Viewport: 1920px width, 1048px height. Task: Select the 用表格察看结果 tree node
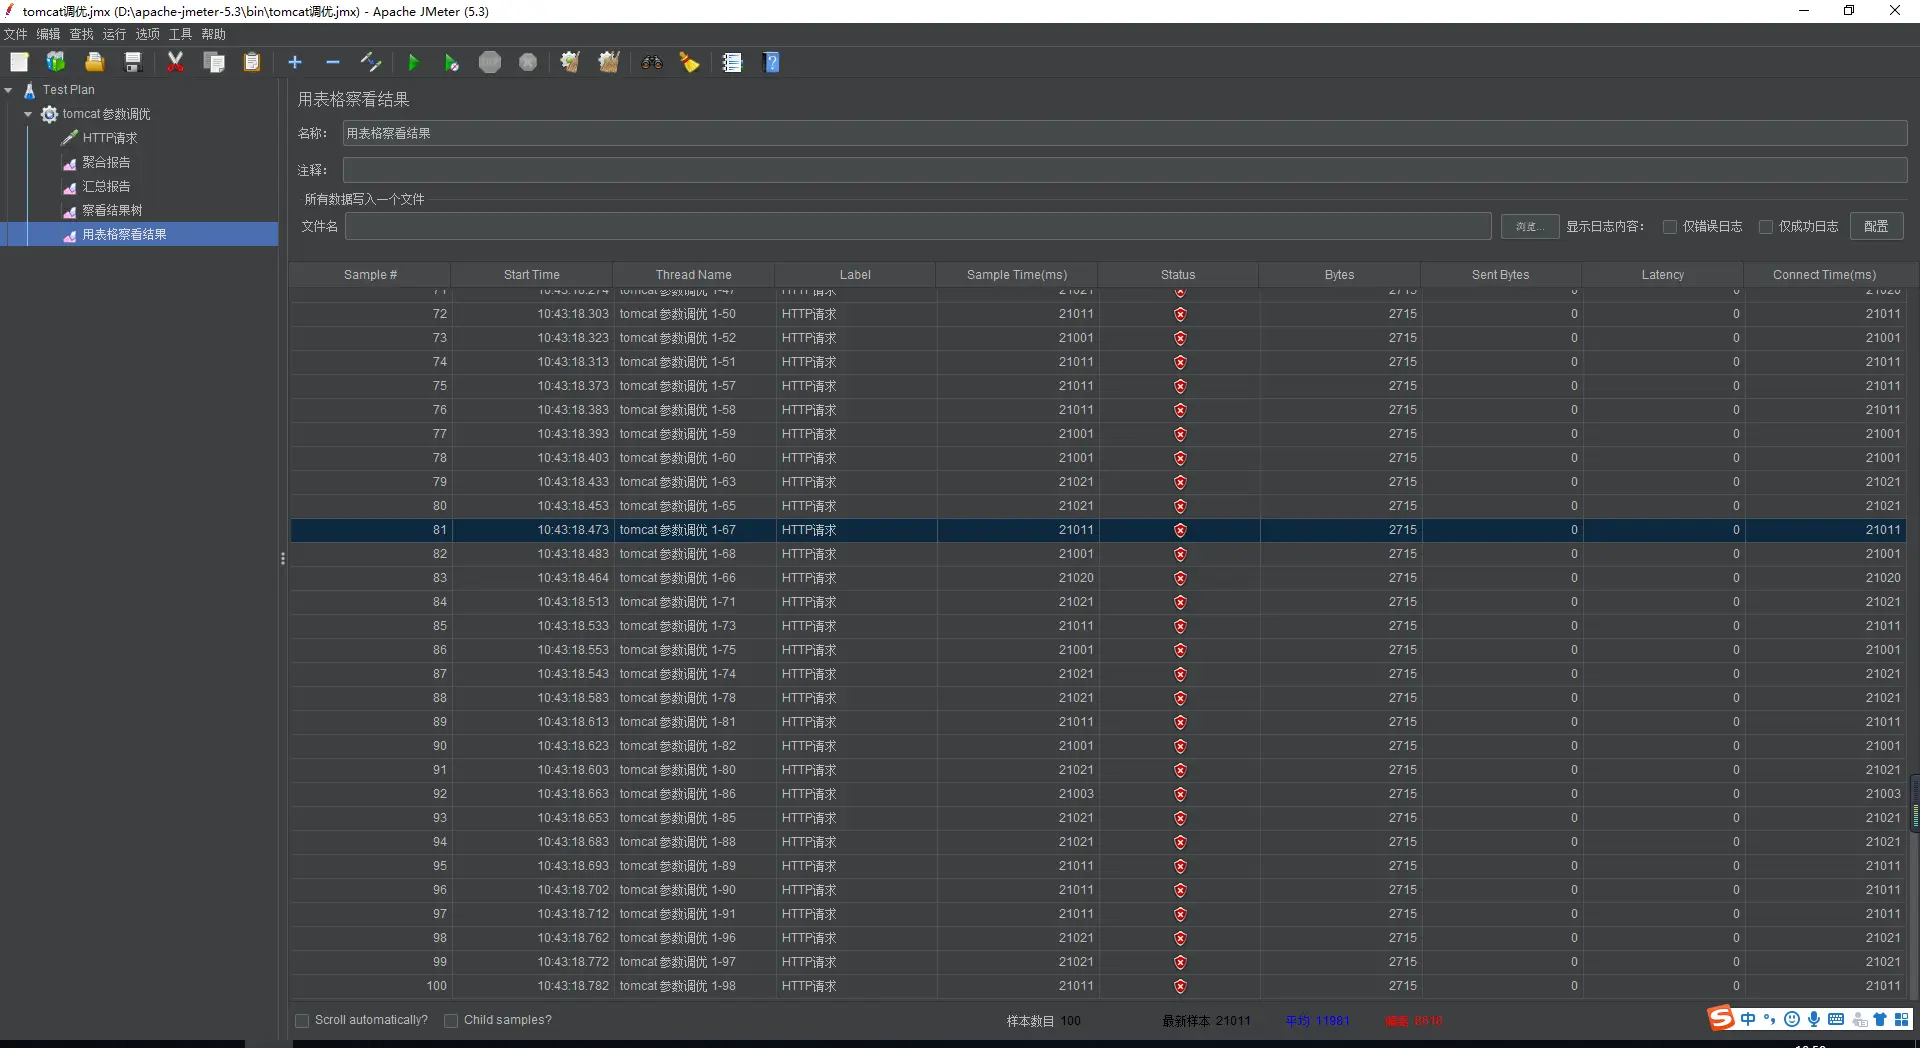[x=124, y=234]
